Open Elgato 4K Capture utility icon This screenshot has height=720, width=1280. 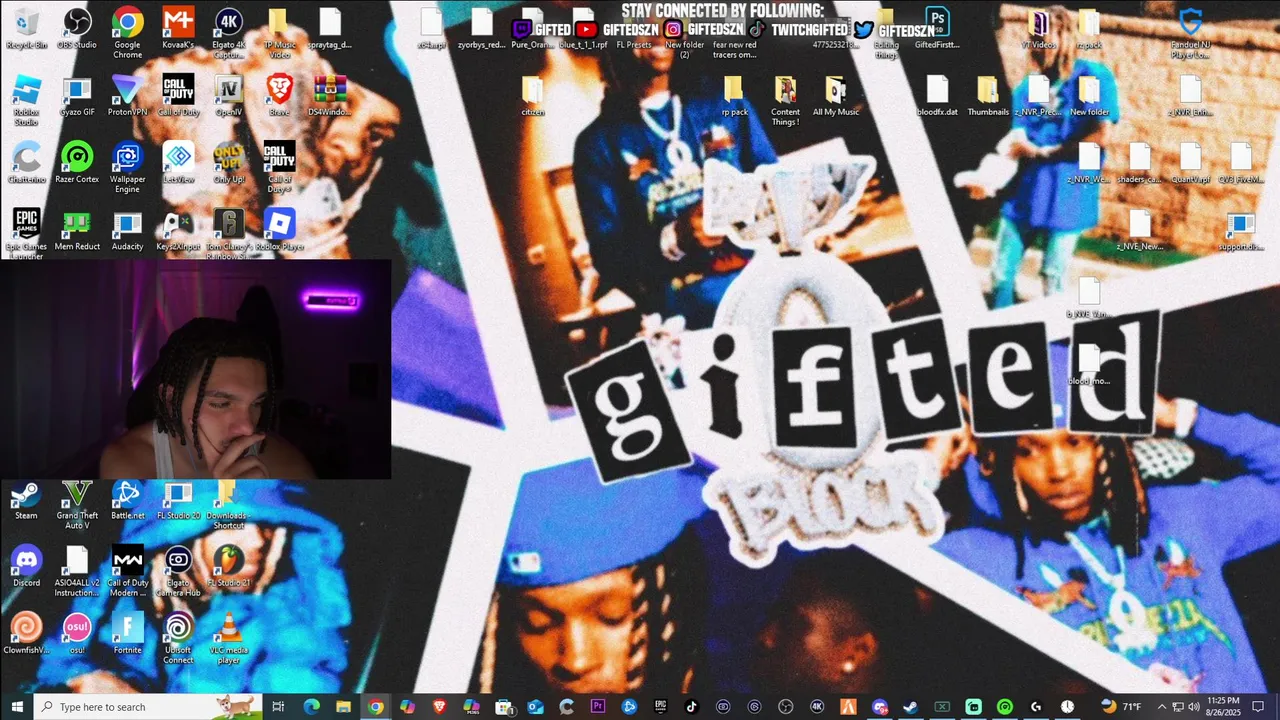pos(229,33)
